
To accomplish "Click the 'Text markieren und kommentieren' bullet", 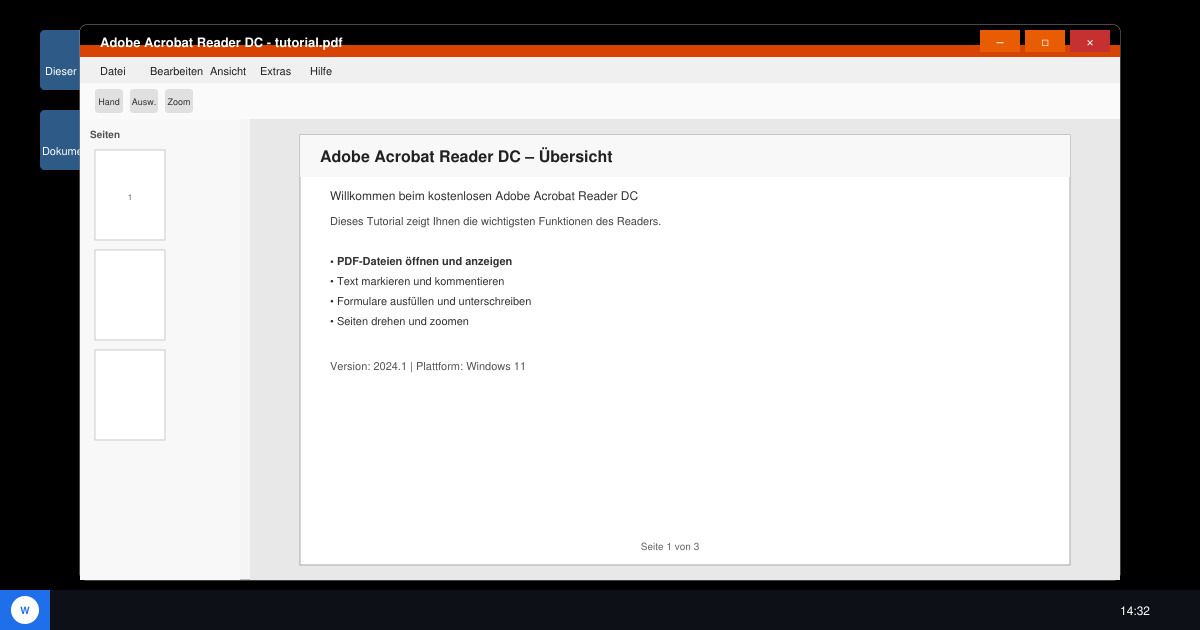I will pos(417,281).
